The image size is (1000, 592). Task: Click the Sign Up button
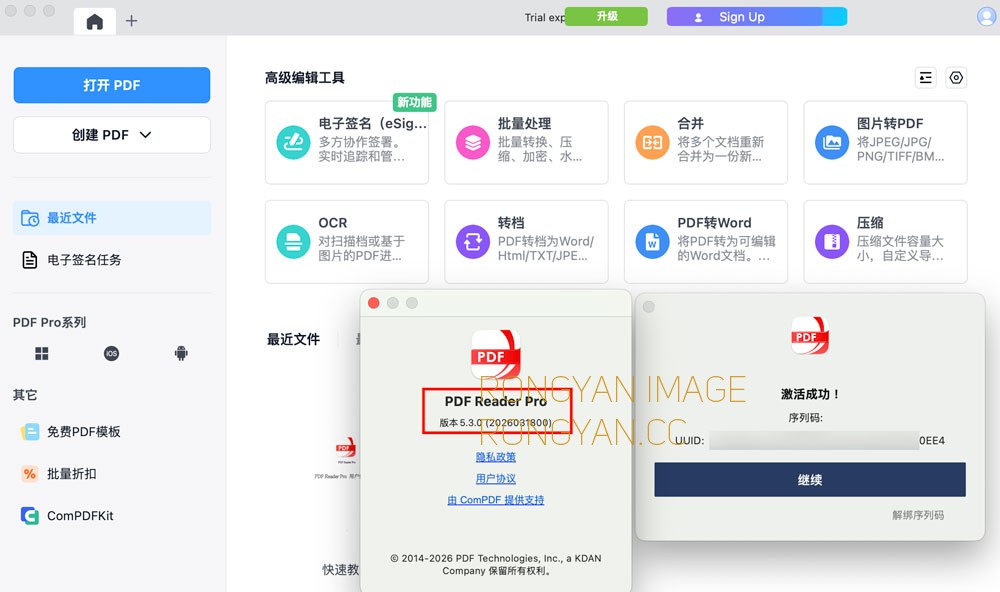click(x=756, y=17)
